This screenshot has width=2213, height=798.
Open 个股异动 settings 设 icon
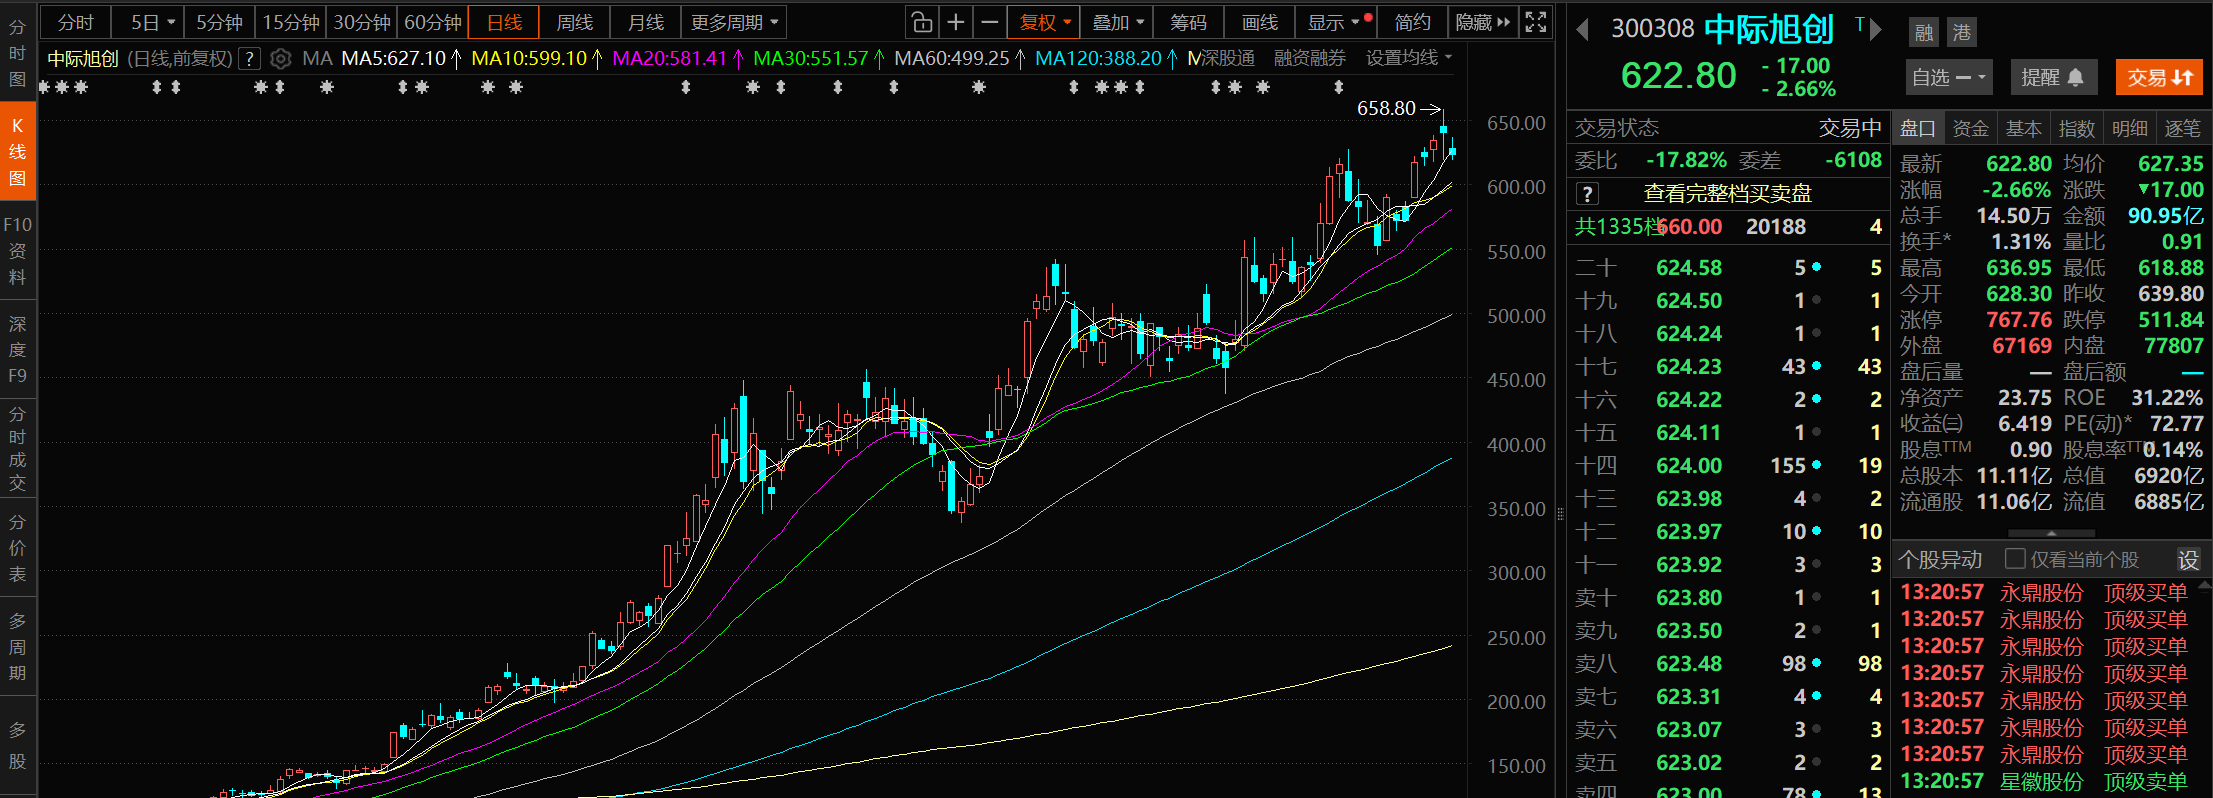coord(2189,560)
